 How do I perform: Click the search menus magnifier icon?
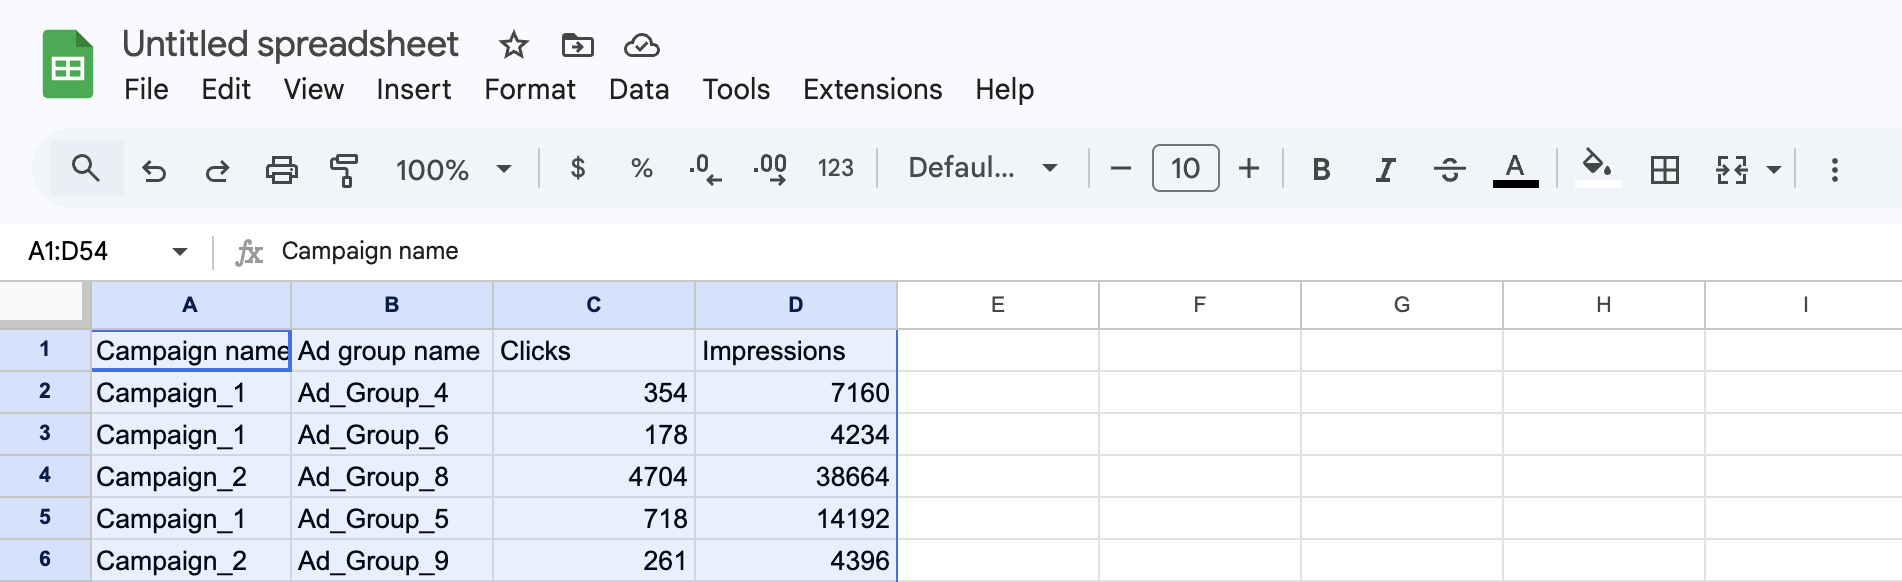(86, 168)
